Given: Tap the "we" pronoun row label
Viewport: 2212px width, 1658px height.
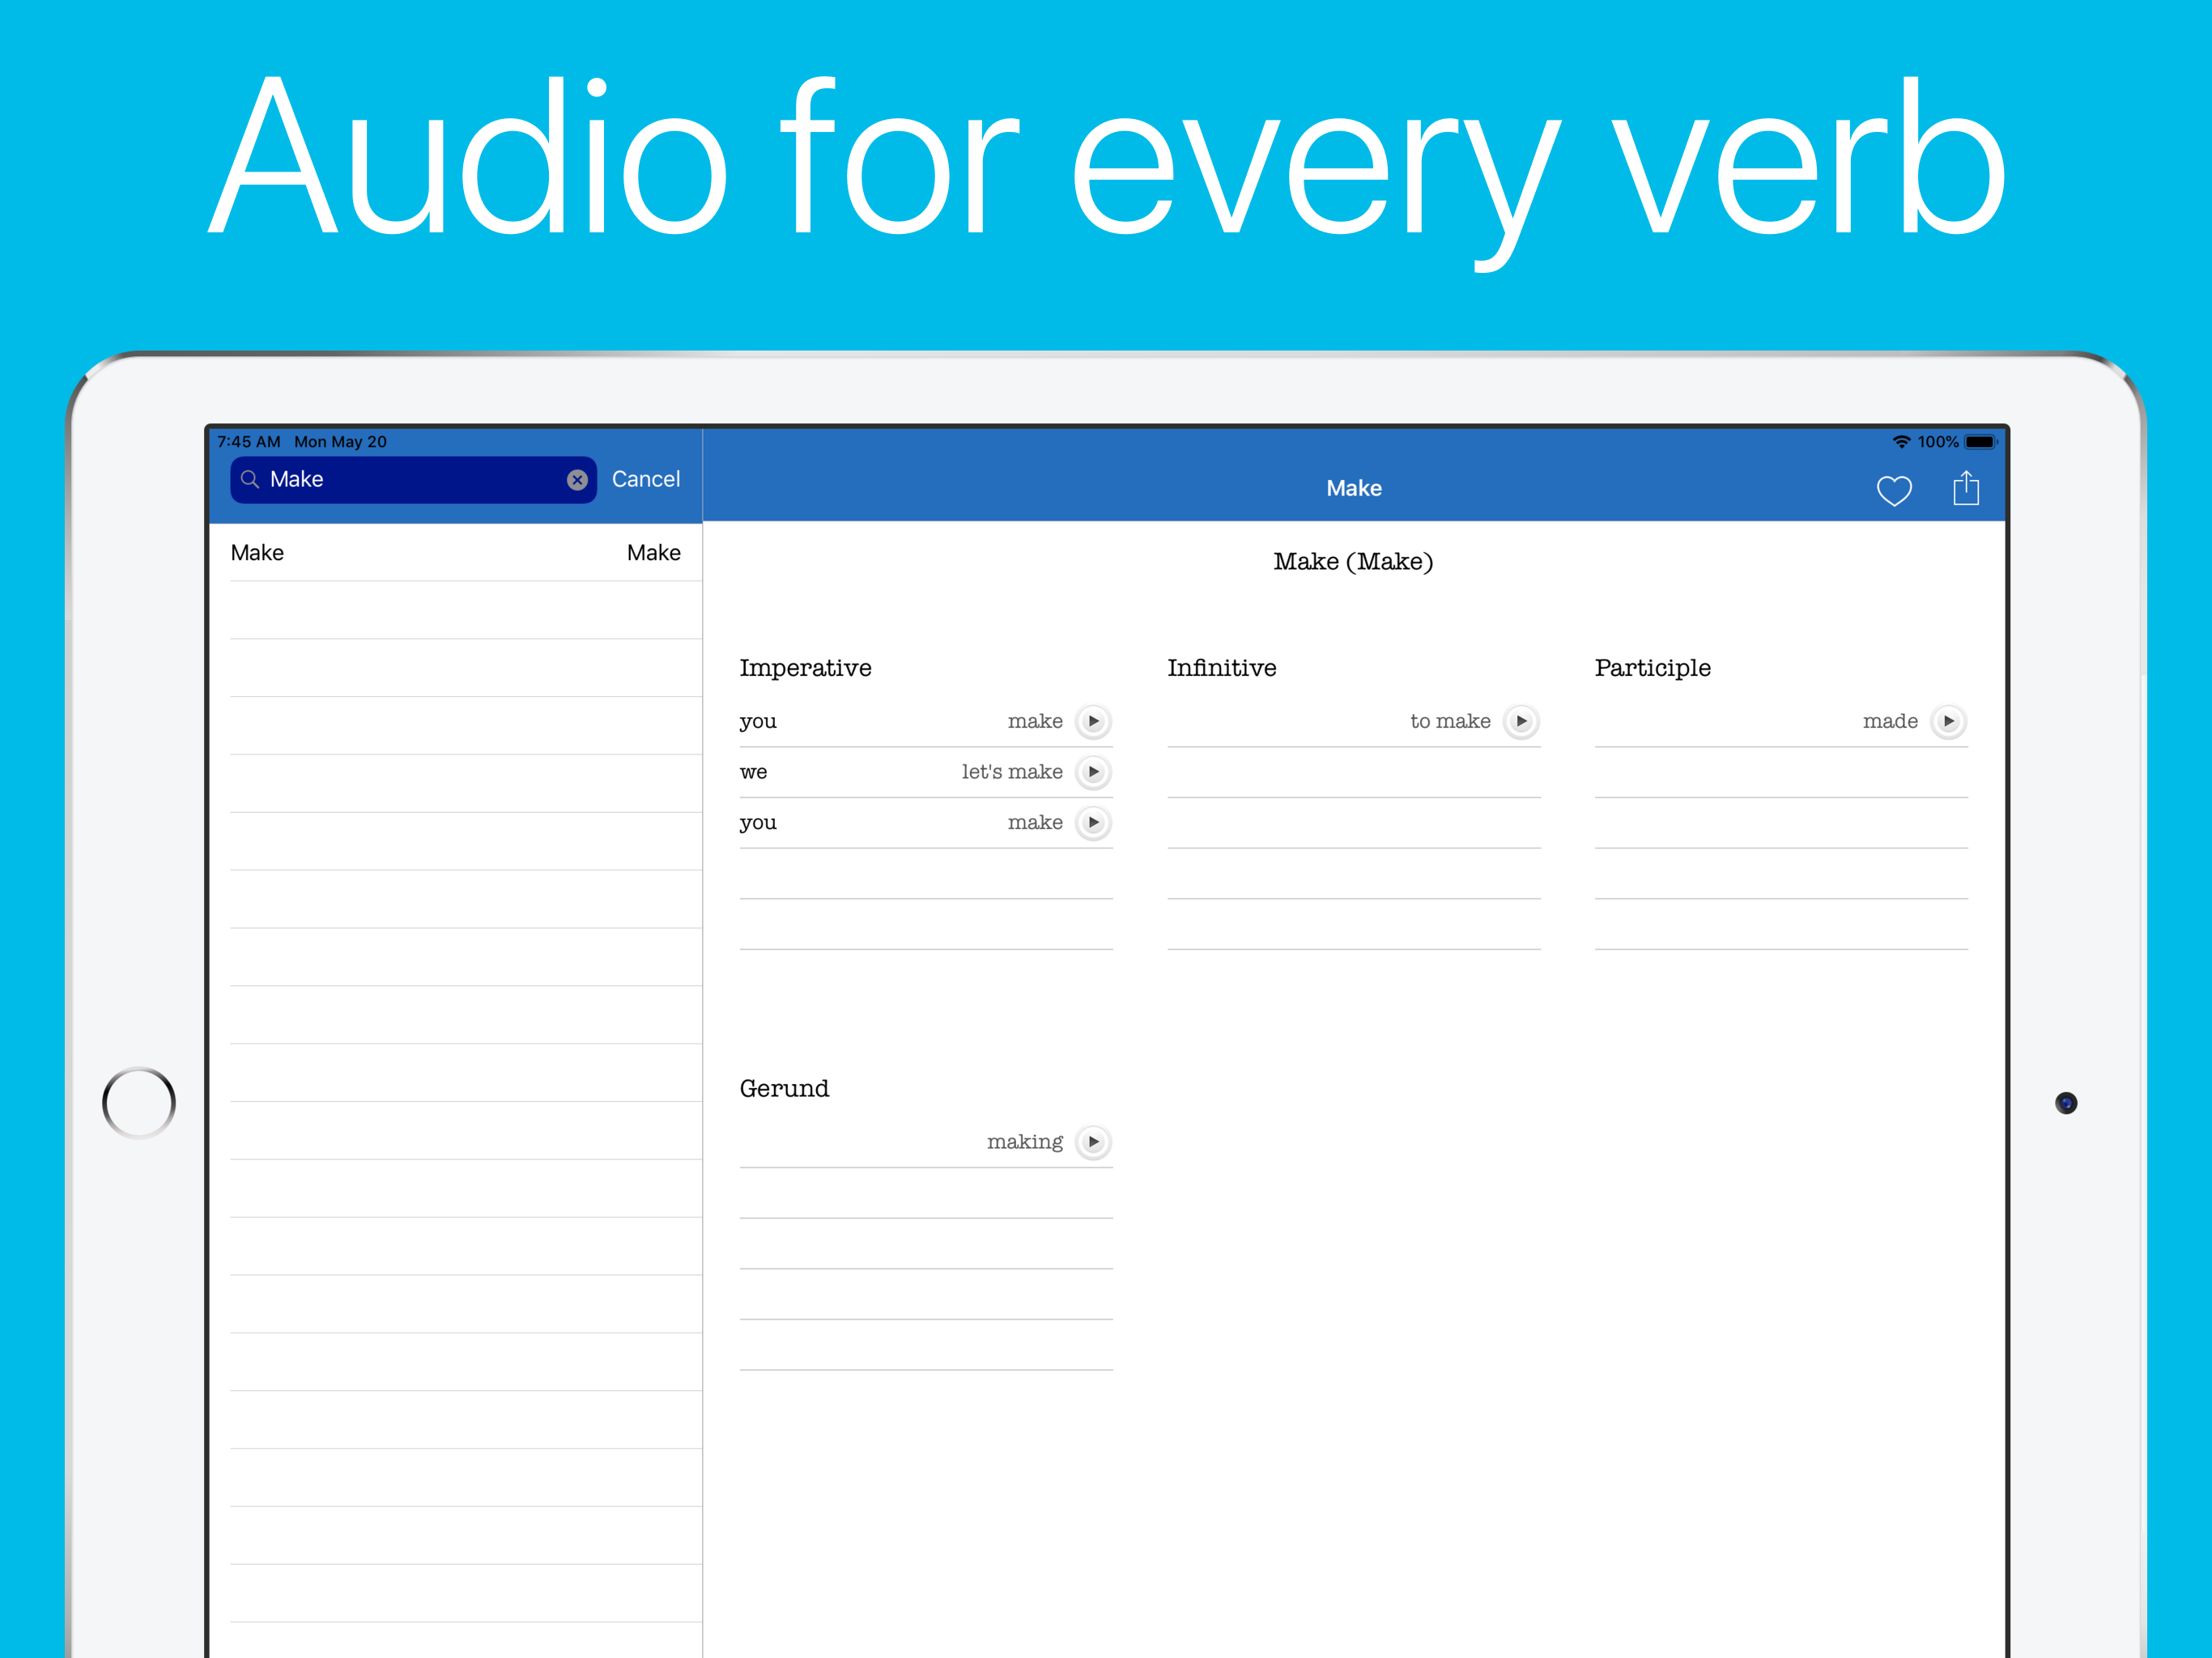Looking at the screenshot, I should pos(753,772).
